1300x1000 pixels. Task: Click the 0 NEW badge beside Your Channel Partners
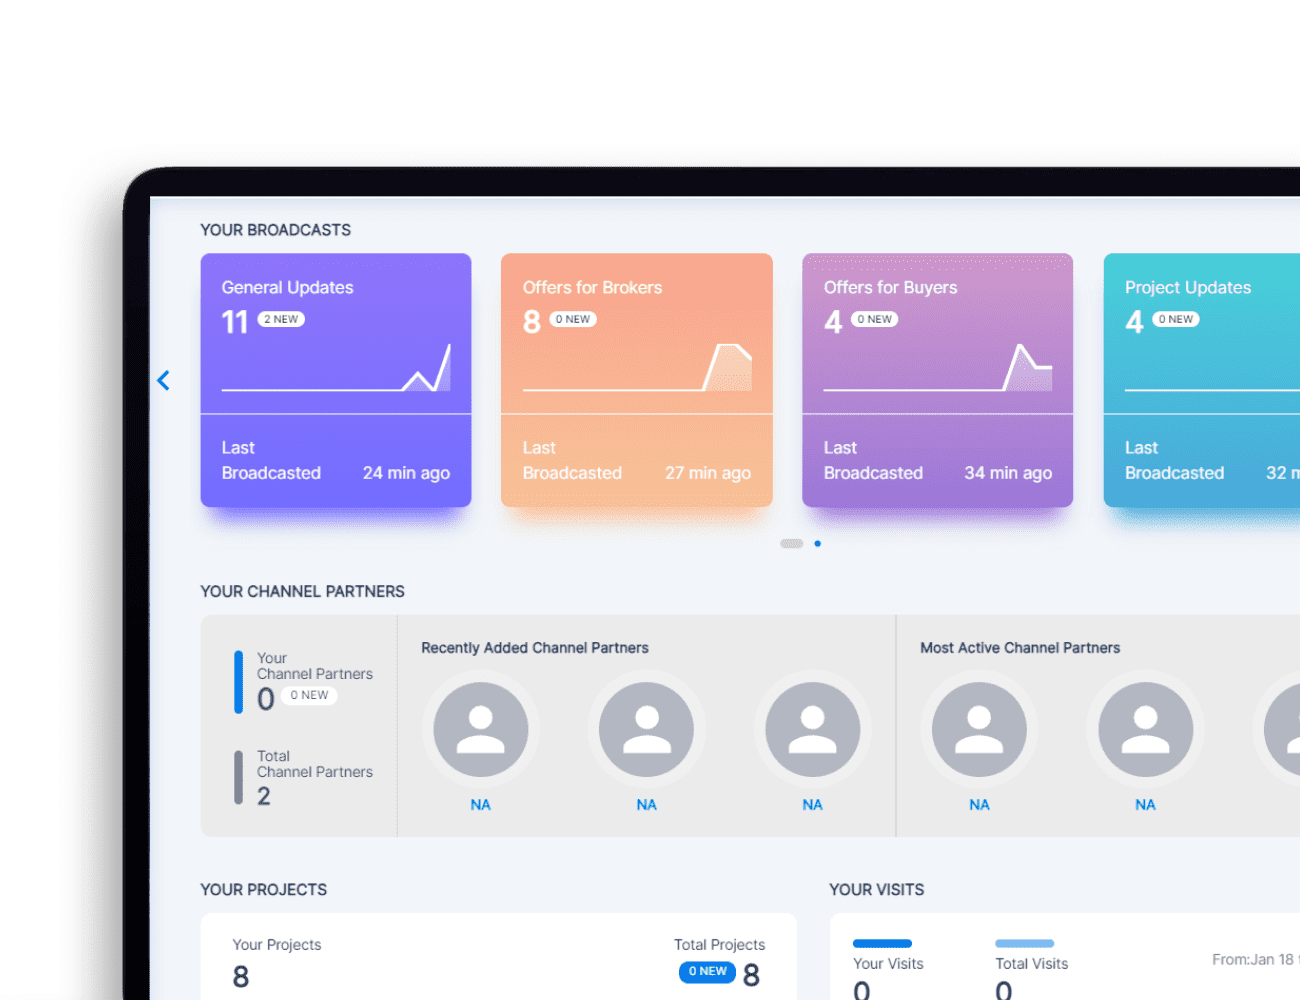pos(309,696)
